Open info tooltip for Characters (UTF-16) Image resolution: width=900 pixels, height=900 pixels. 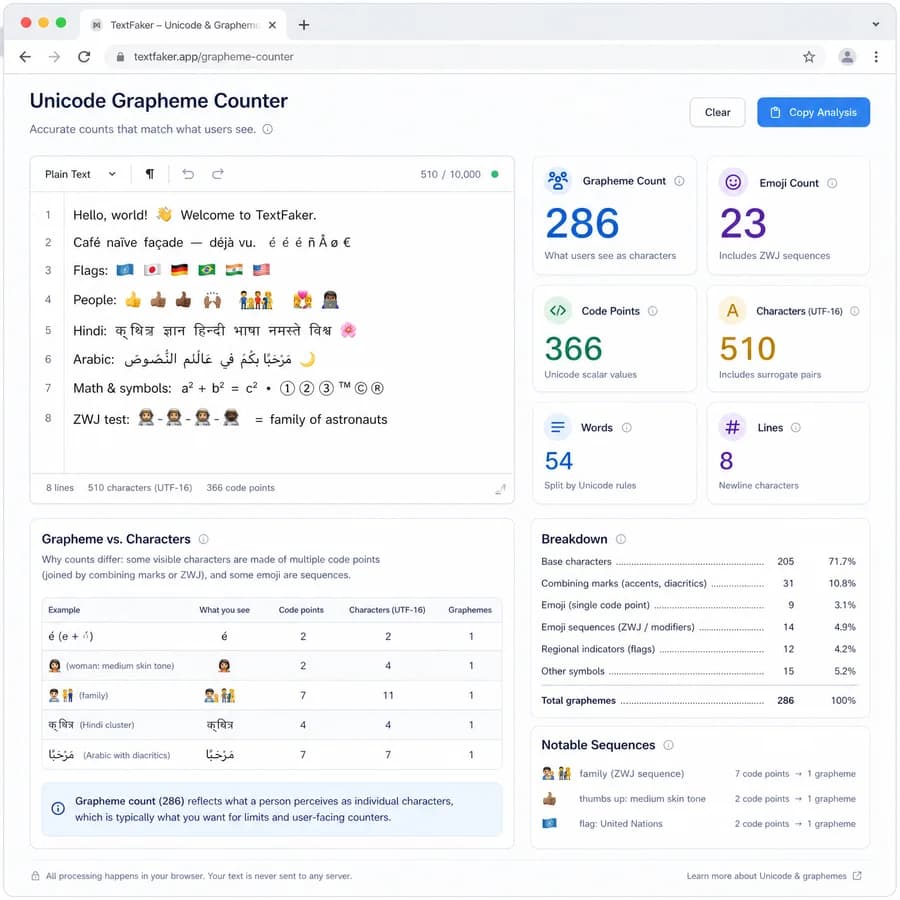pos(855,311)
